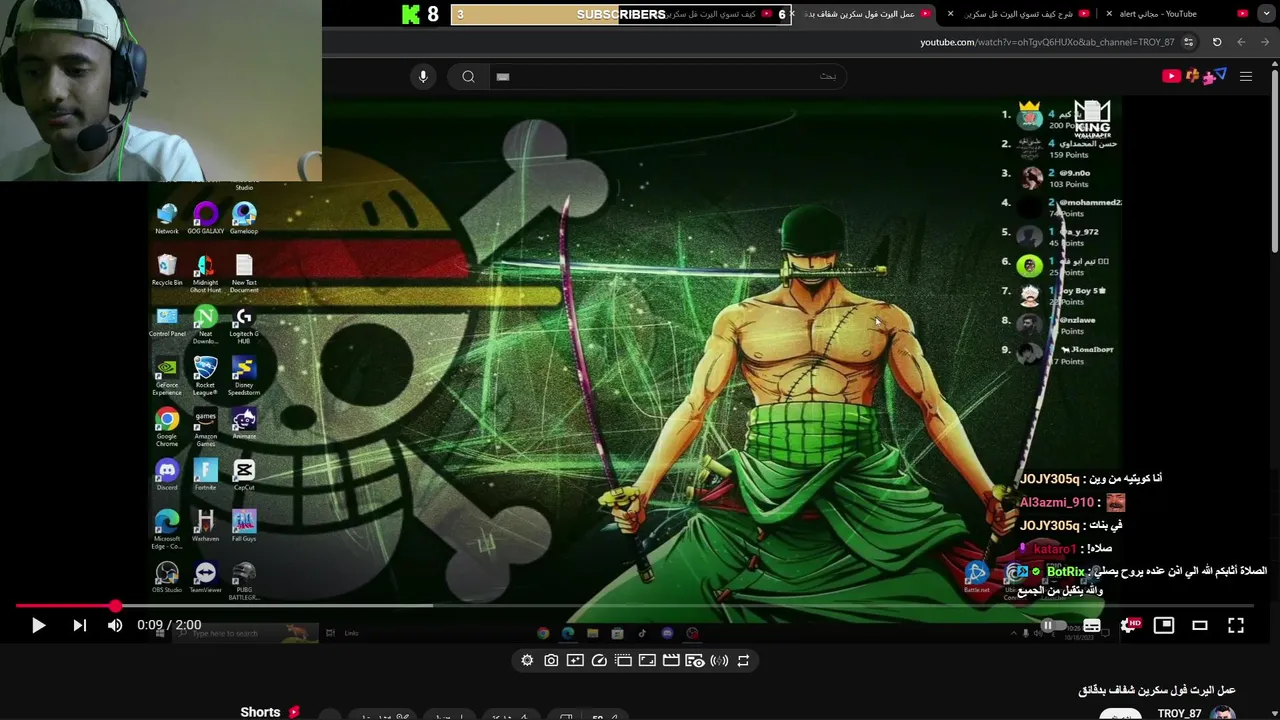Go to YouTube home via logo
The image size is (1280, 720).
coord(1172,76)
